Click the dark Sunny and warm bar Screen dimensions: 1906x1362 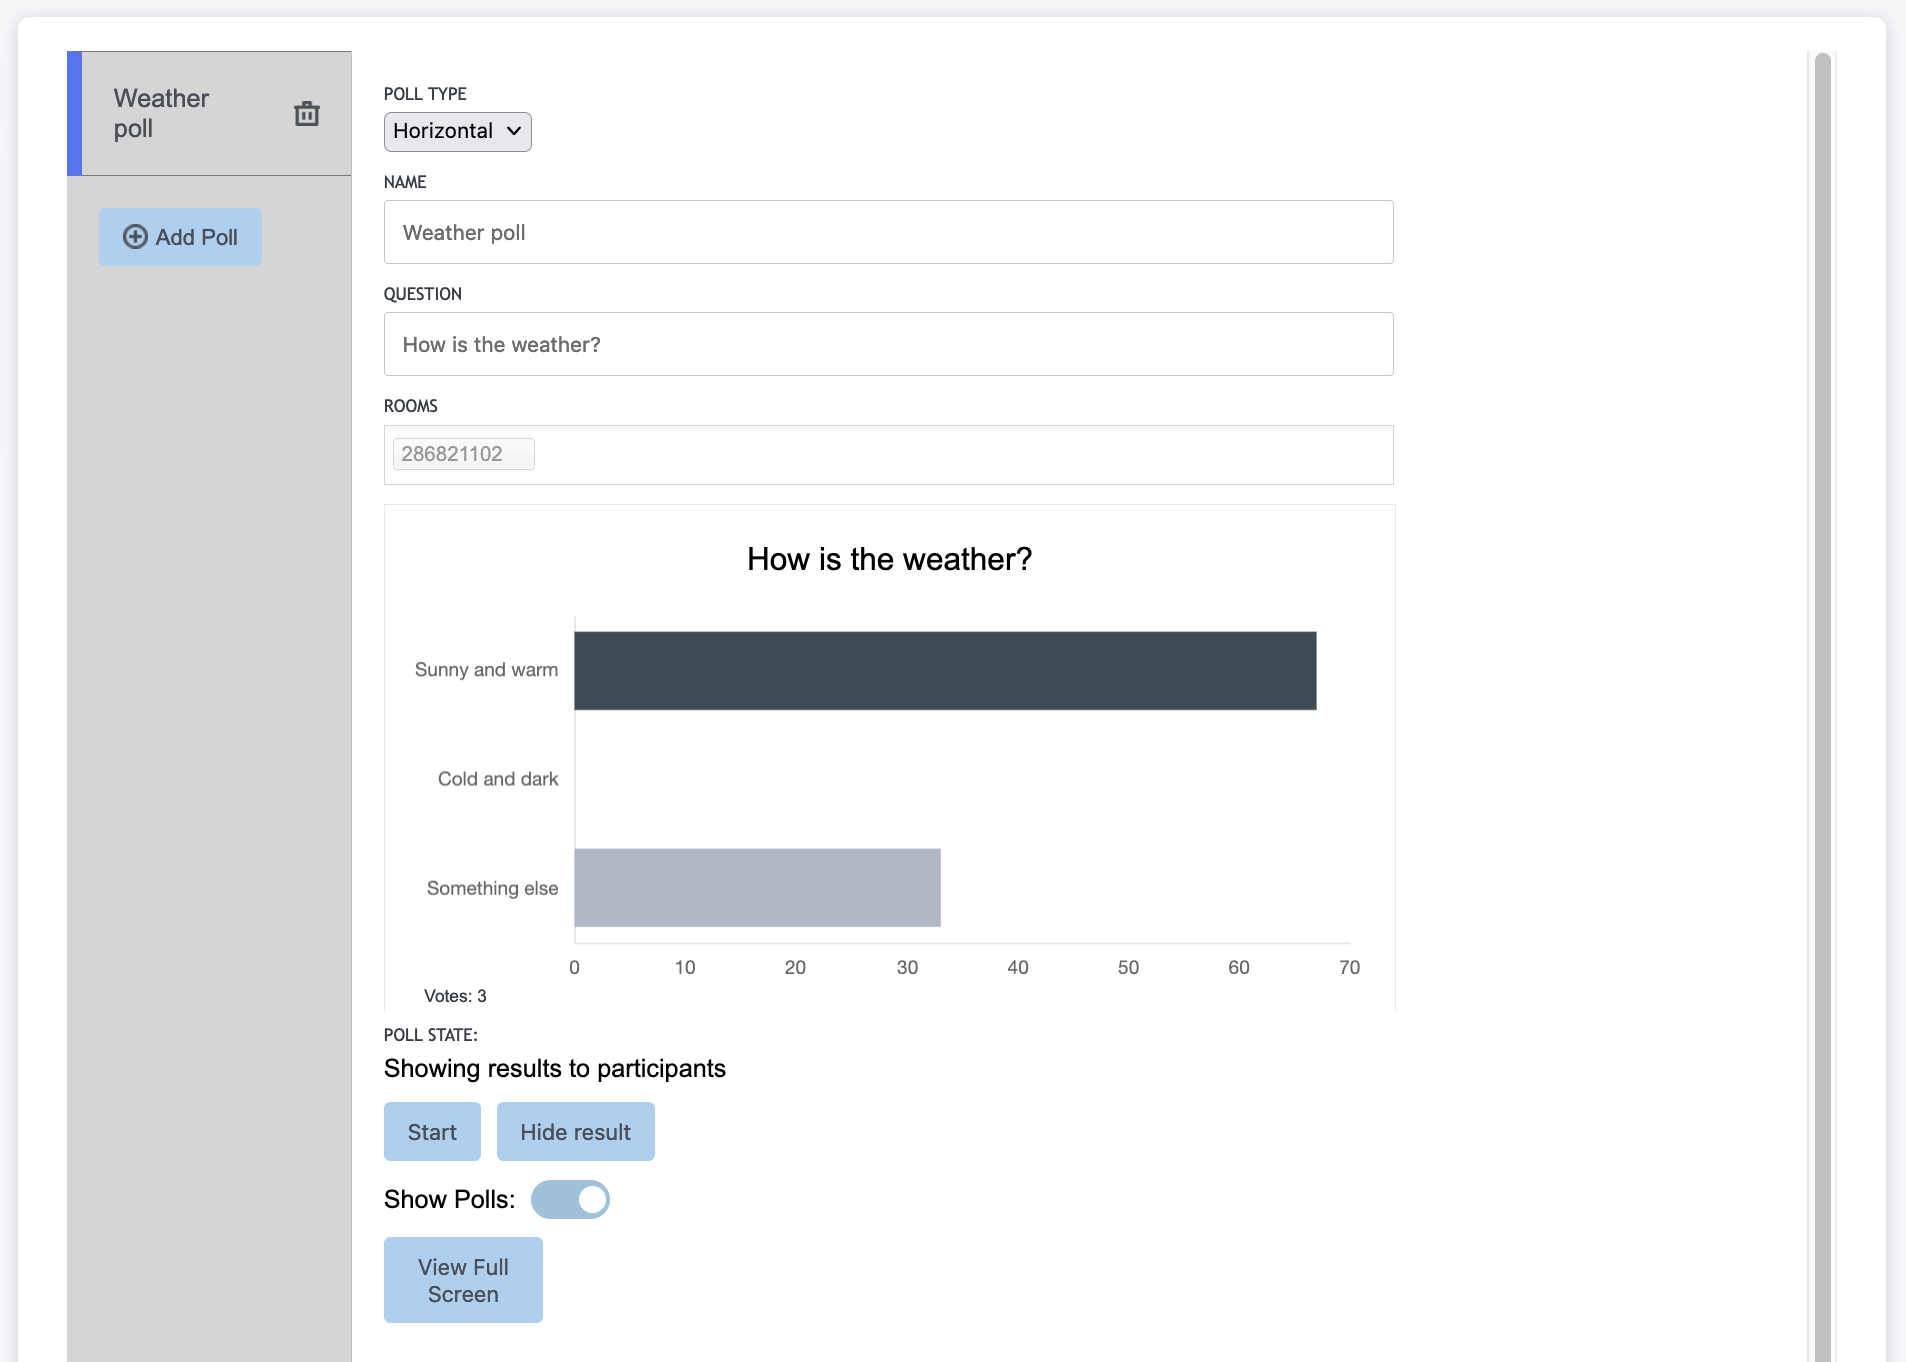[944, 671]
